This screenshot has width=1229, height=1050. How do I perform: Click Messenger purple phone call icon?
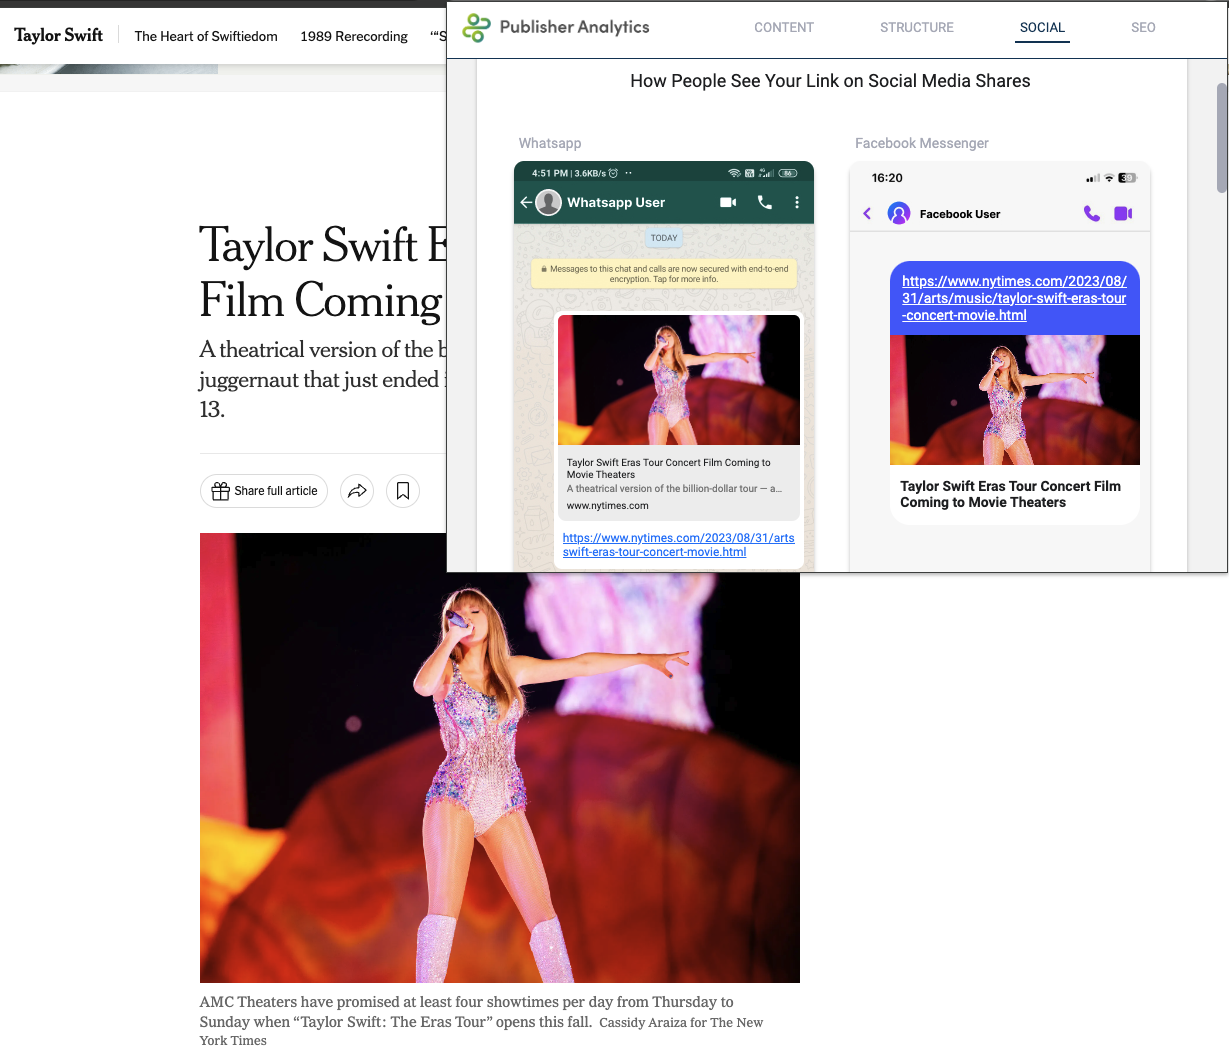(1092, 213)
